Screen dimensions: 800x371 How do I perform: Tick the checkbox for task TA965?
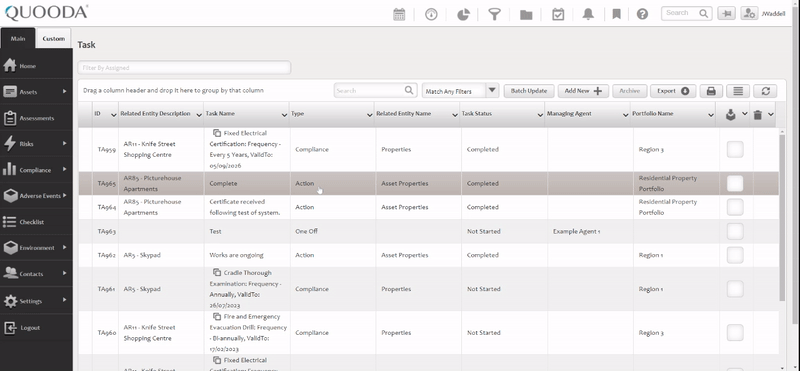pyautogui.click(x=735, y=183)
